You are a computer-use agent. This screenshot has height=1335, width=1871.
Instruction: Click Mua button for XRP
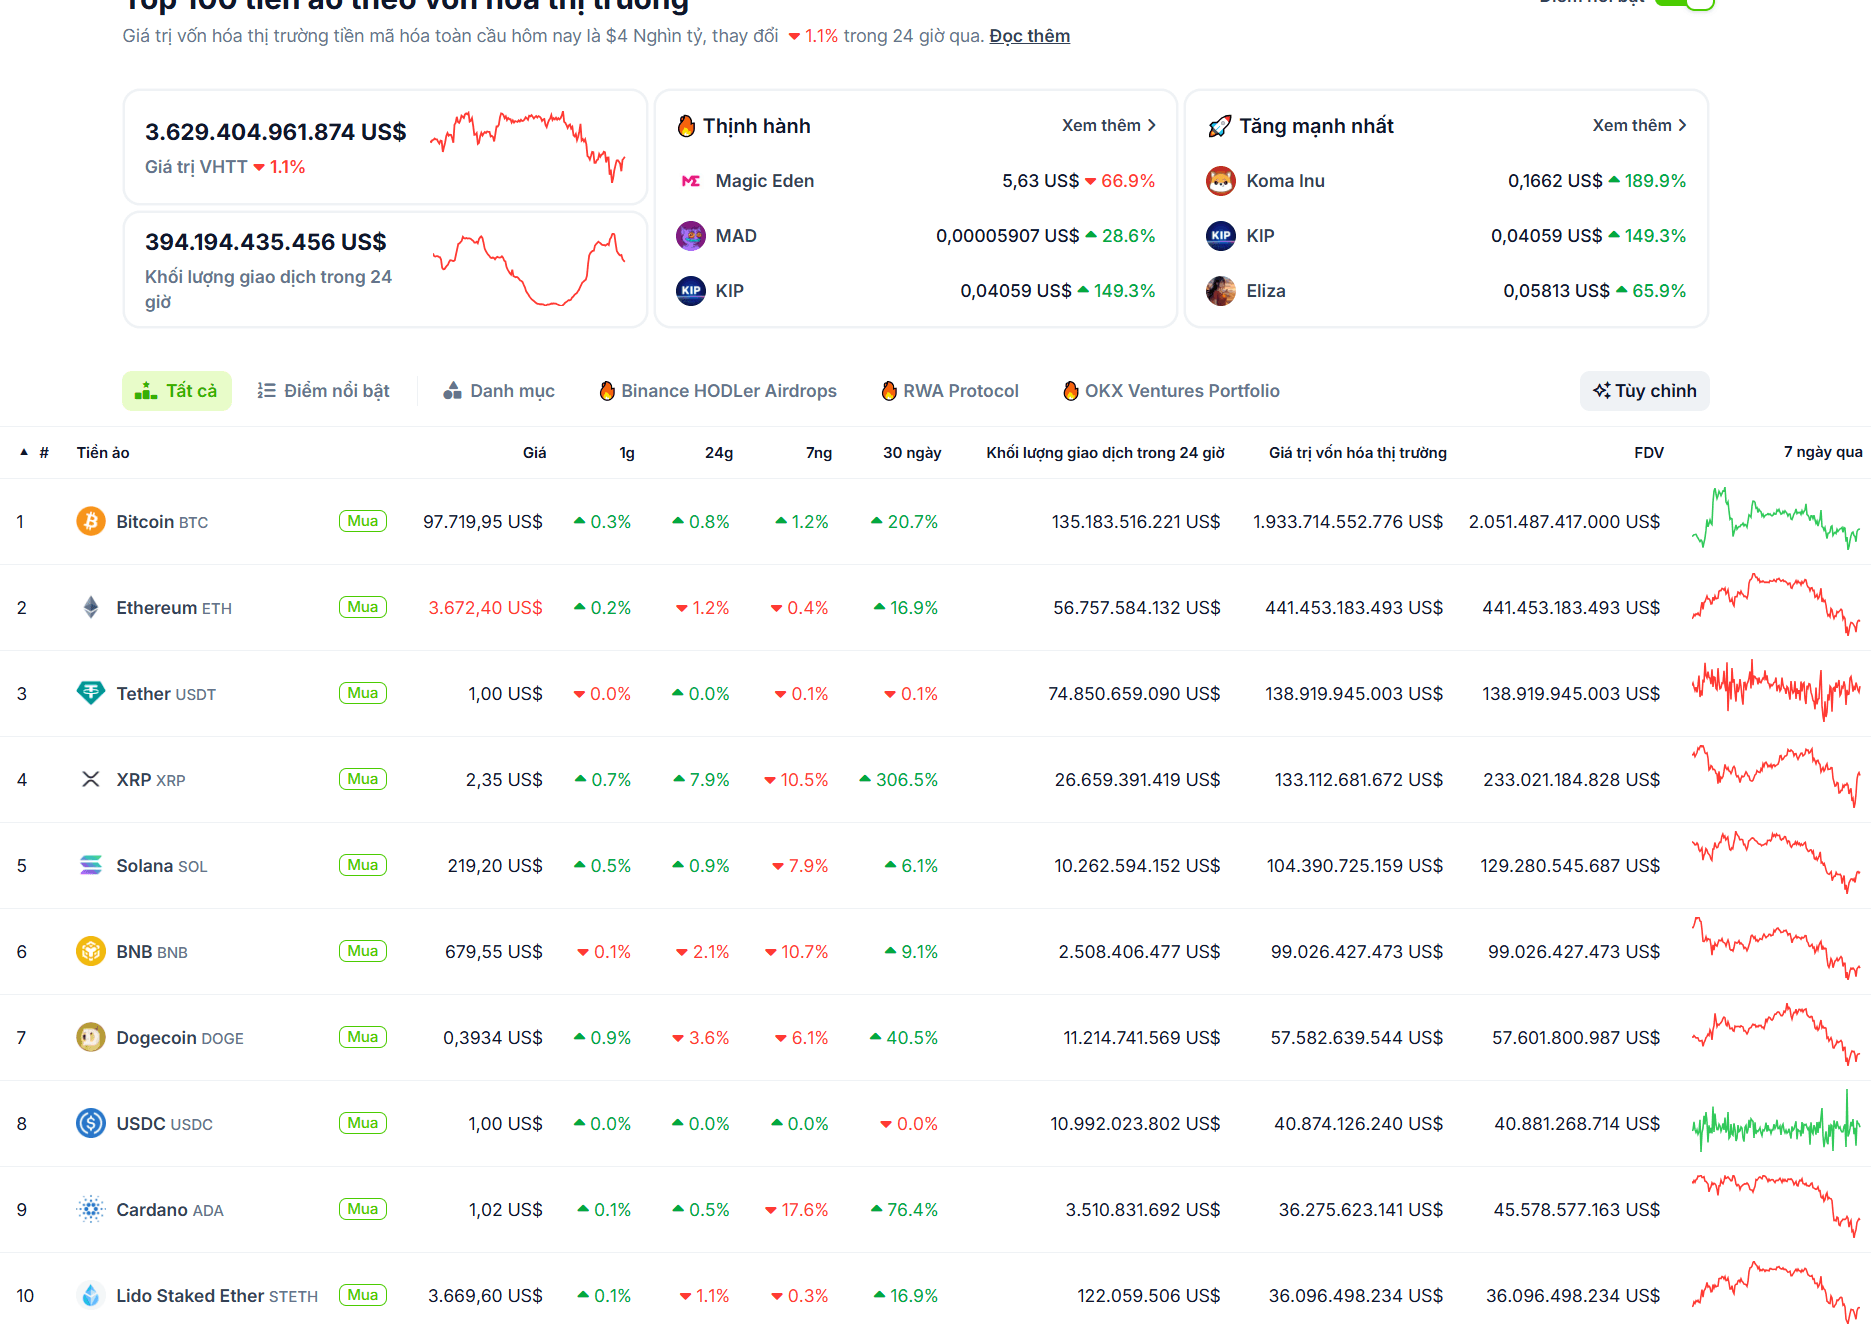coord(363,779)
